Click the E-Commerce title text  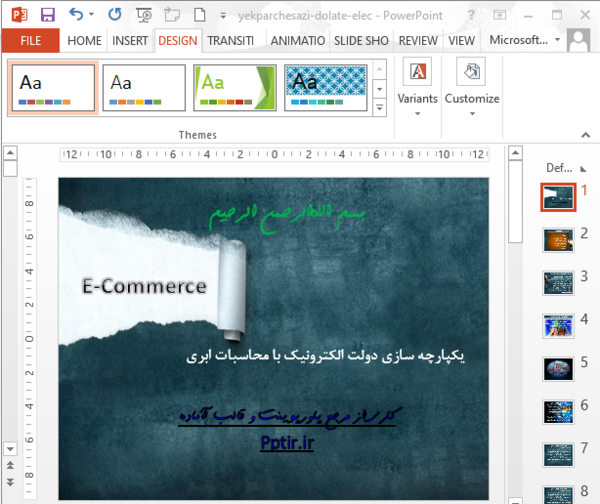[x=144, y=286]
